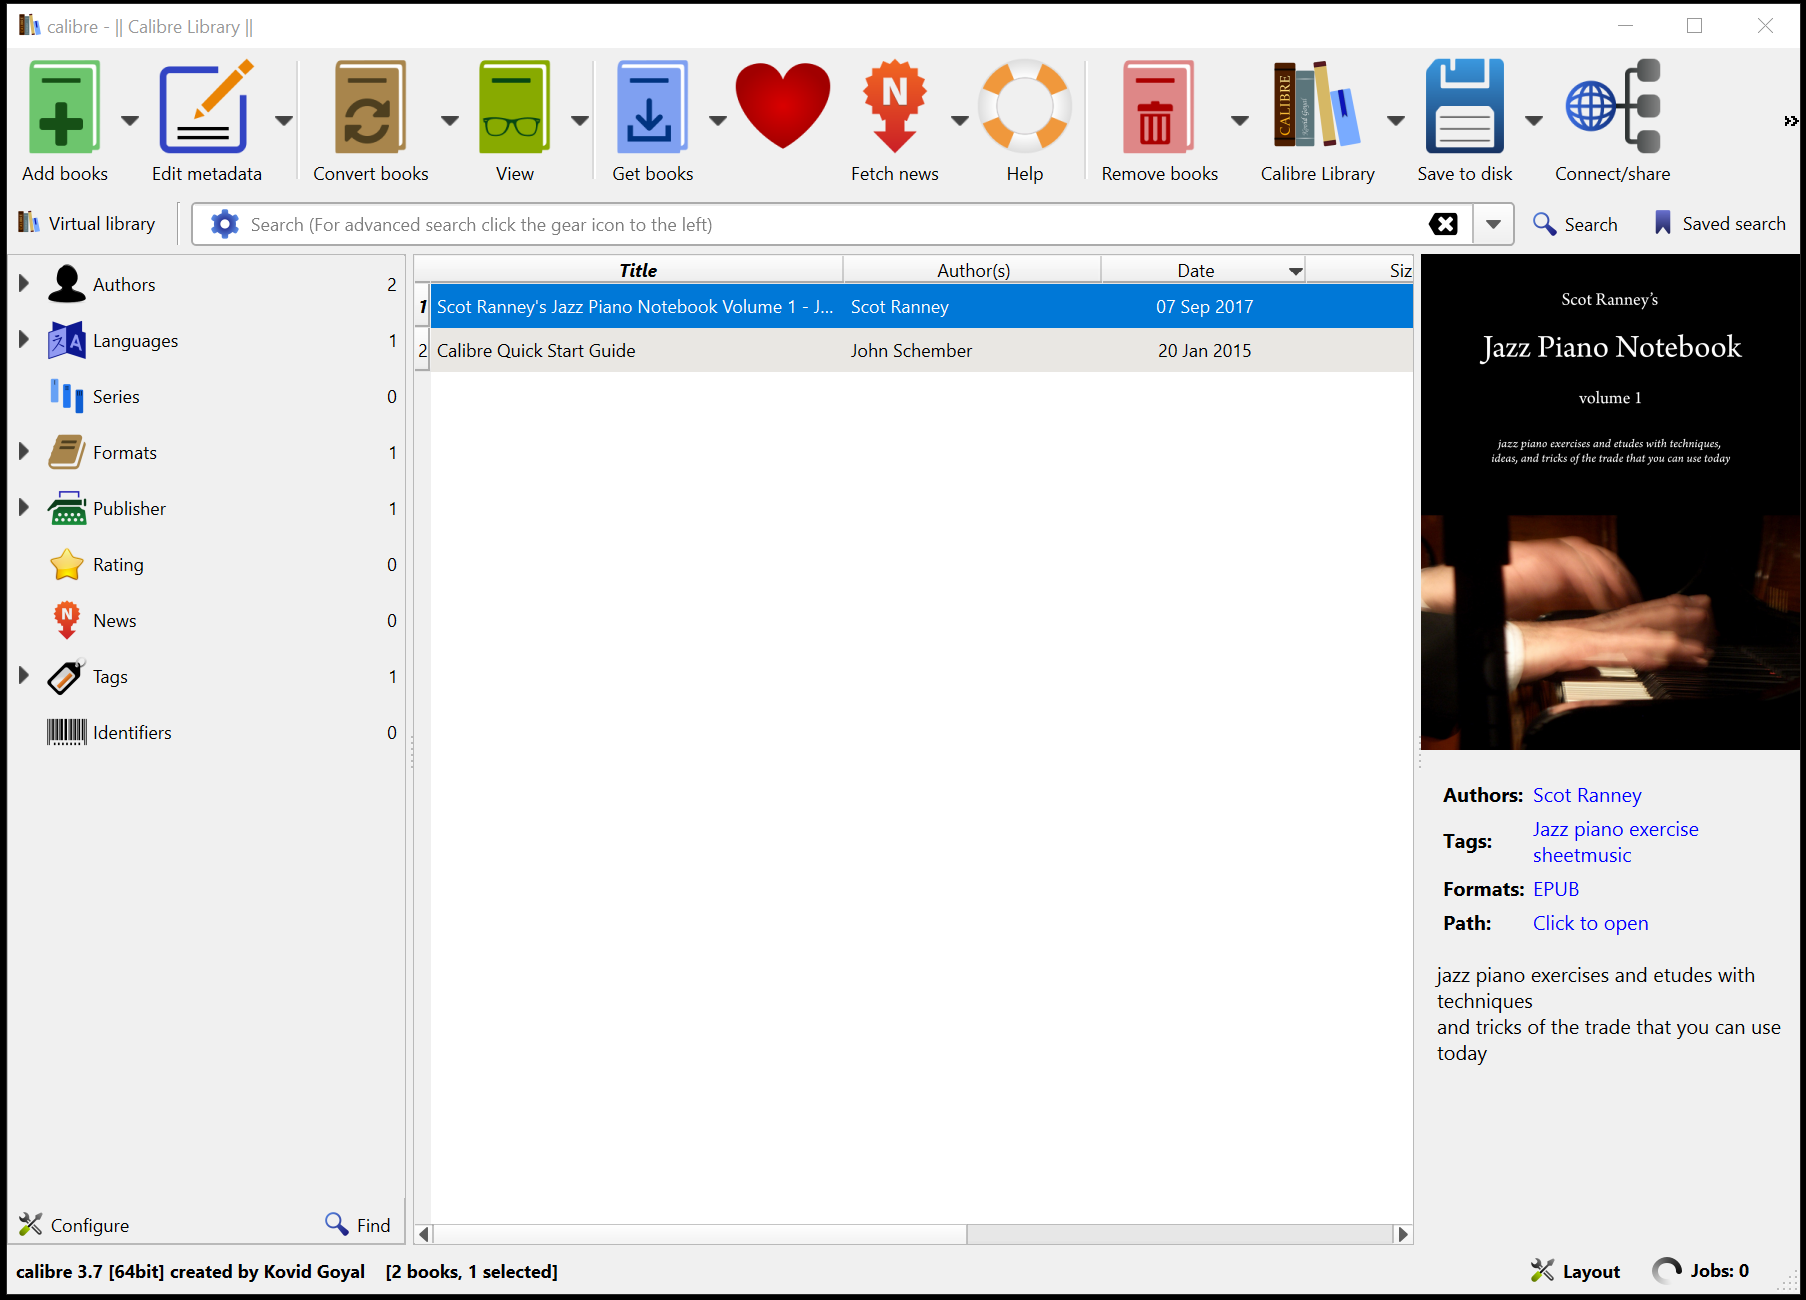Open the search history dropdown arrow
1806x1300 pixels.
pyautogui.click(x=1493, y=224)
